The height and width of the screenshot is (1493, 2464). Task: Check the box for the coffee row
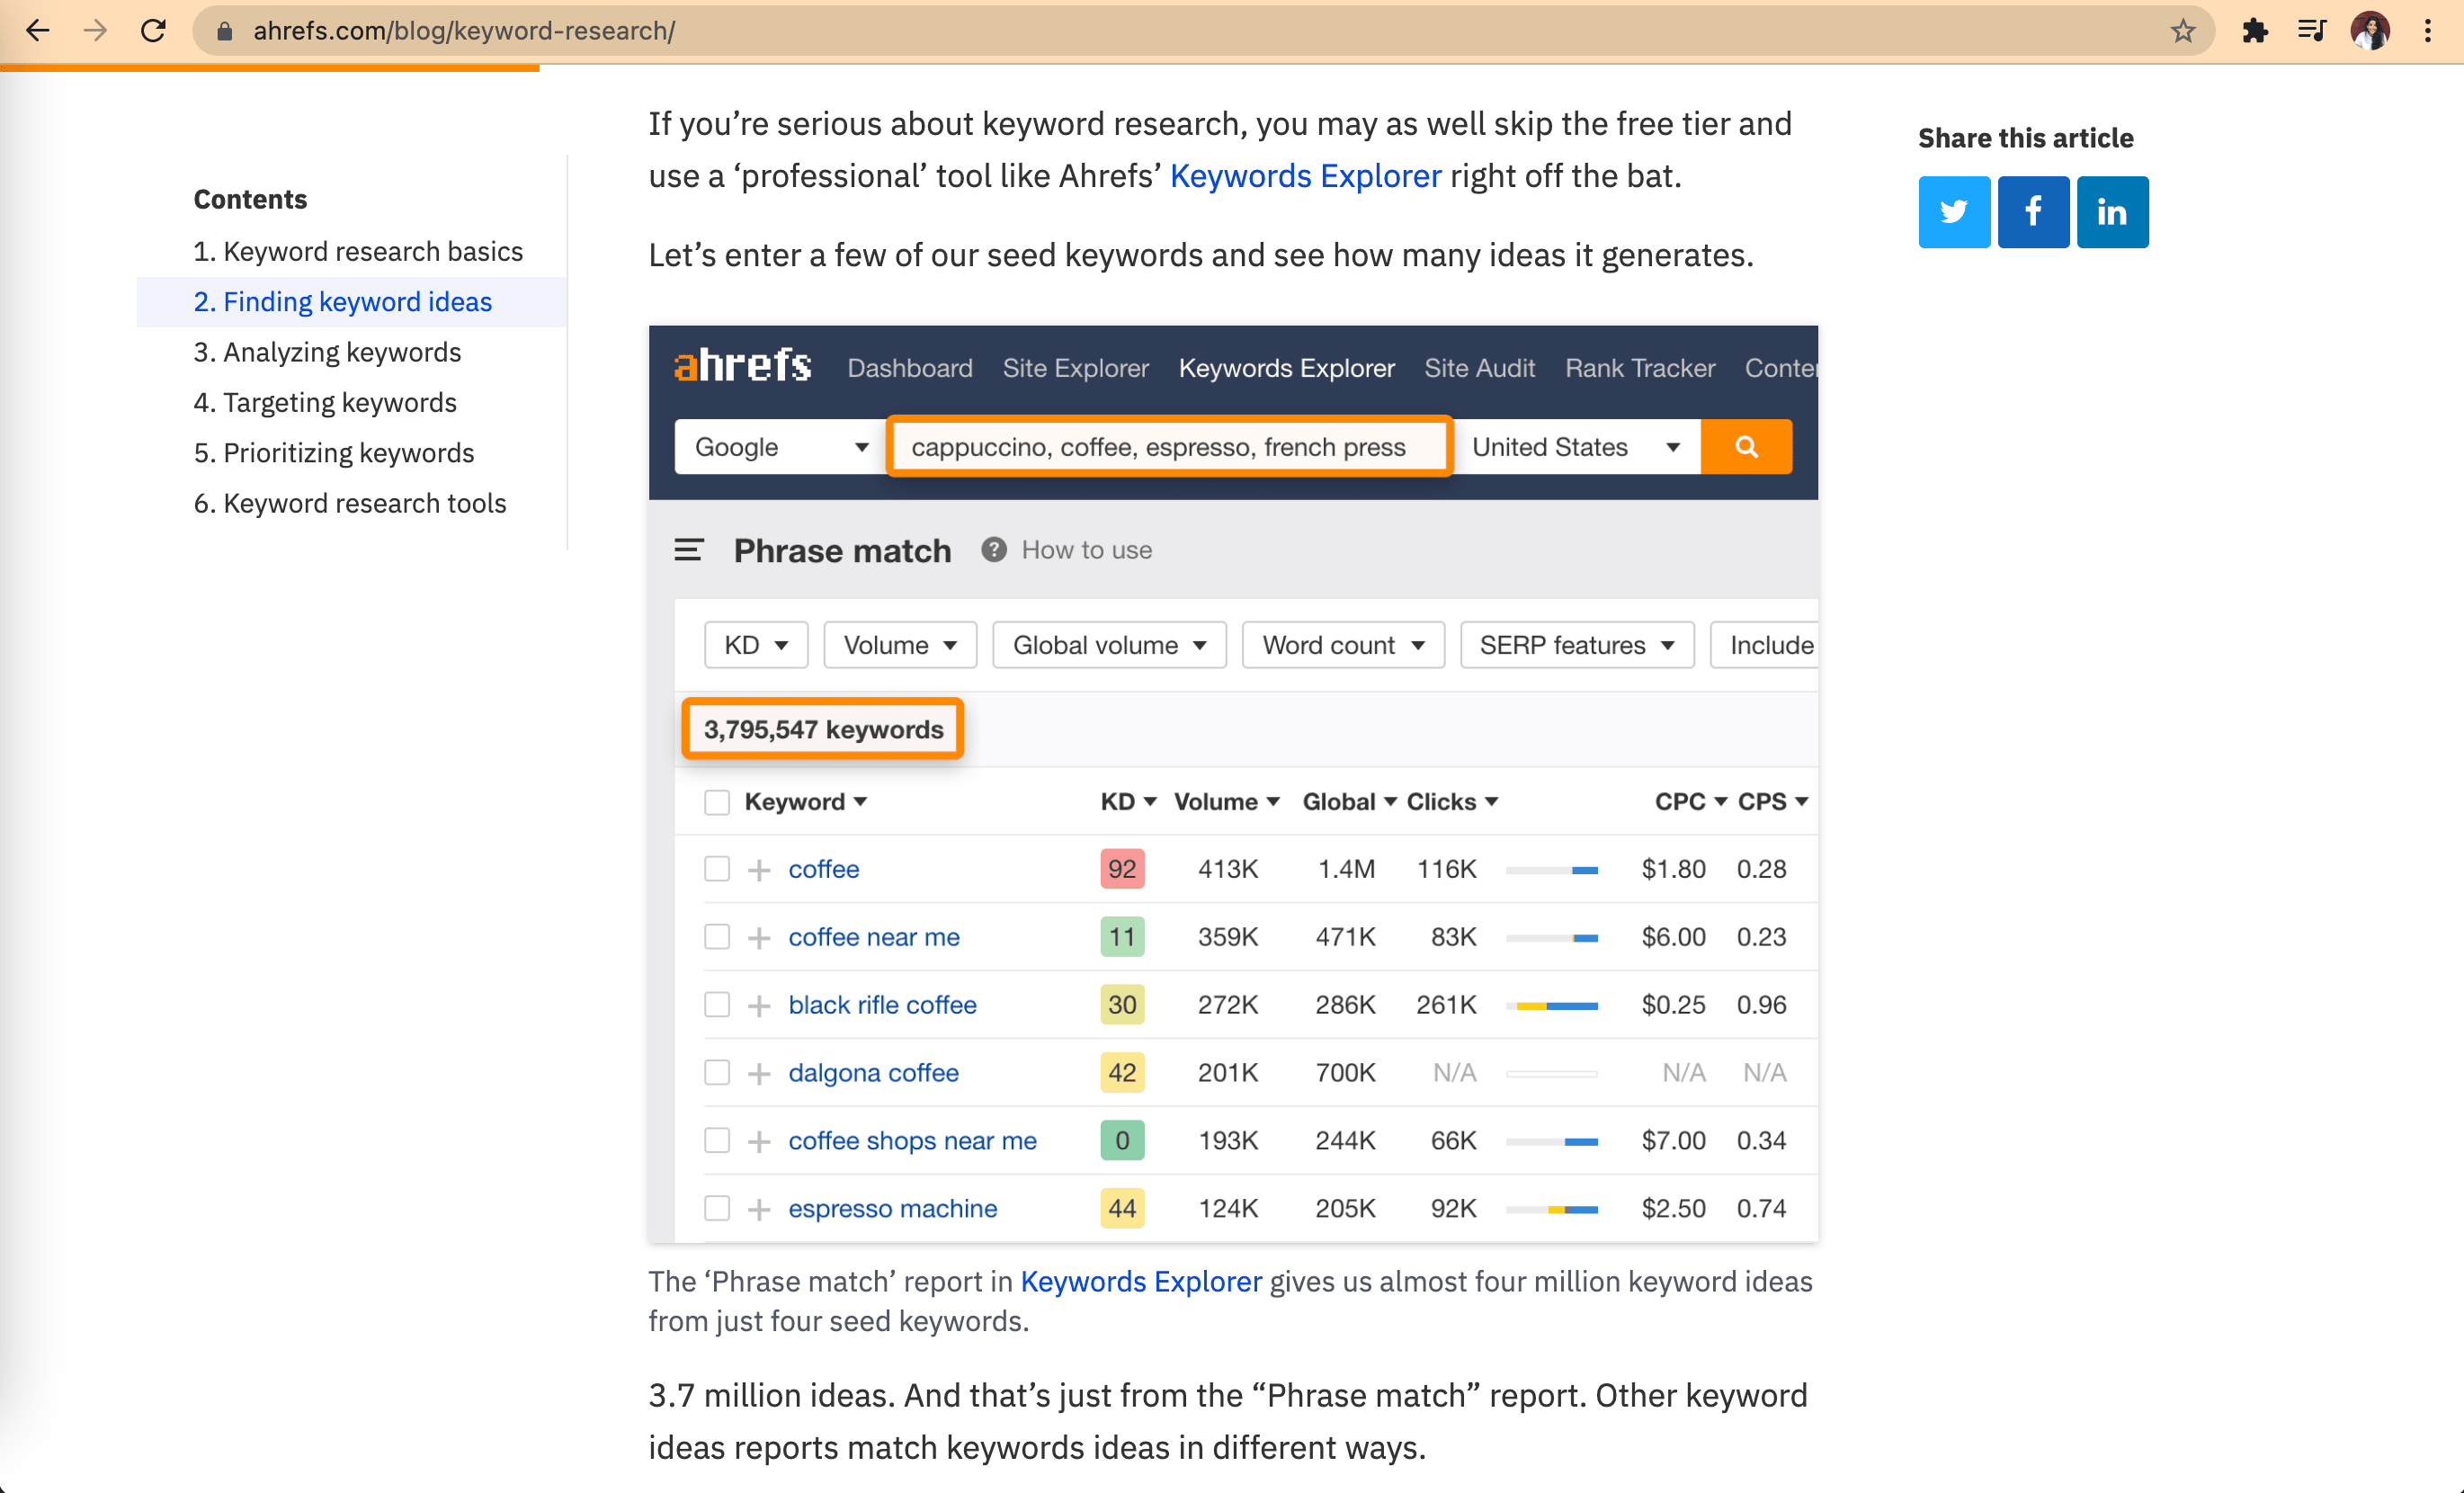click(x=717, y=869)
